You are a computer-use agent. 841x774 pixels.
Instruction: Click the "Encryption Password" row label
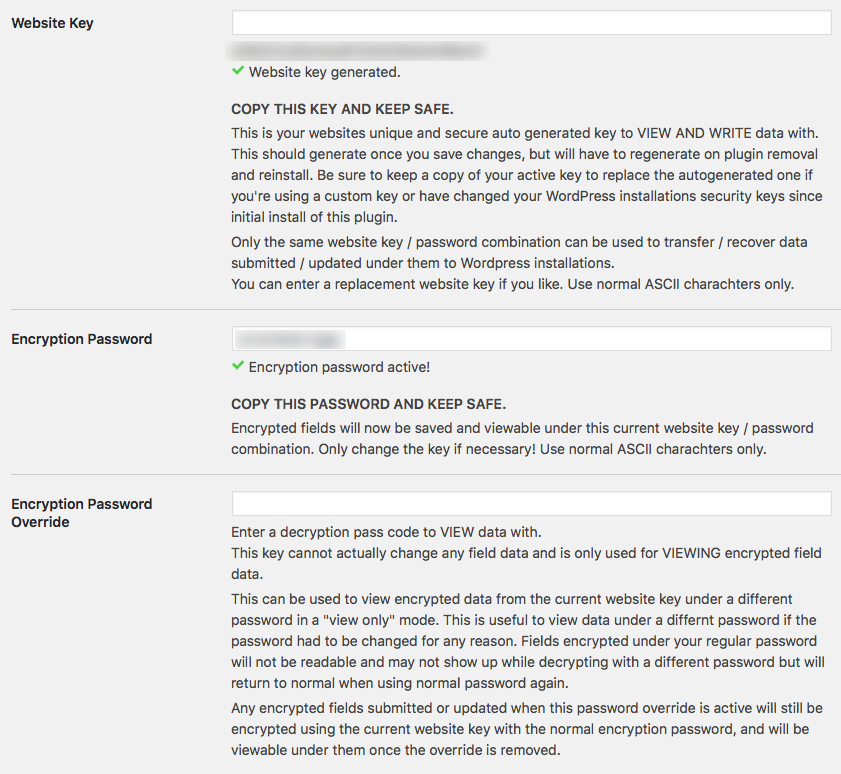coord(81,339)
